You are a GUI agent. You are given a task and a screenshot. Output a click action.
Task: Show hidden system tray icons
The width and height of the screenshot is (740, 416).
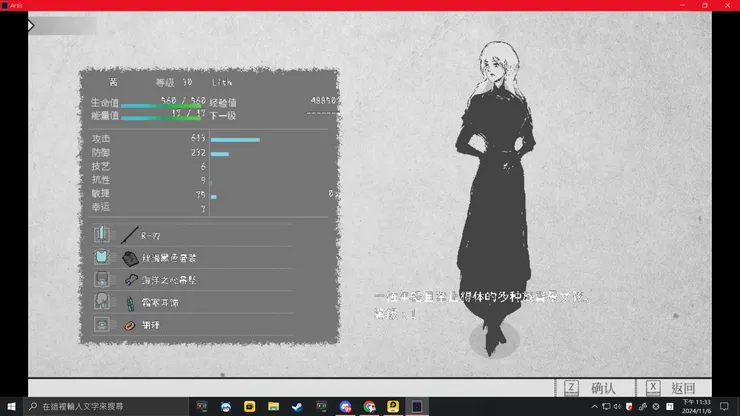tap(594, 406)
